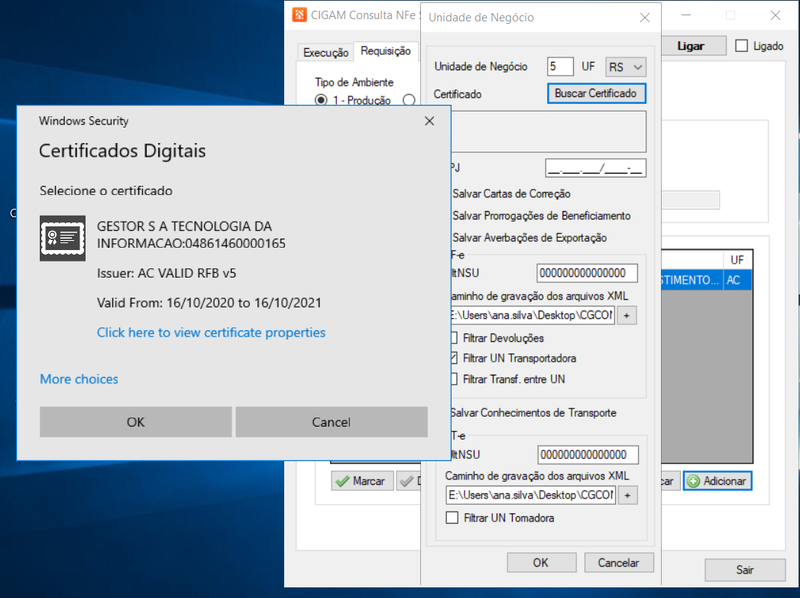The width and height of the screenshot is (800, 598).
Task: Click the Buscar Certificado button
Action: pyautogui.click(x=596, y=93)
